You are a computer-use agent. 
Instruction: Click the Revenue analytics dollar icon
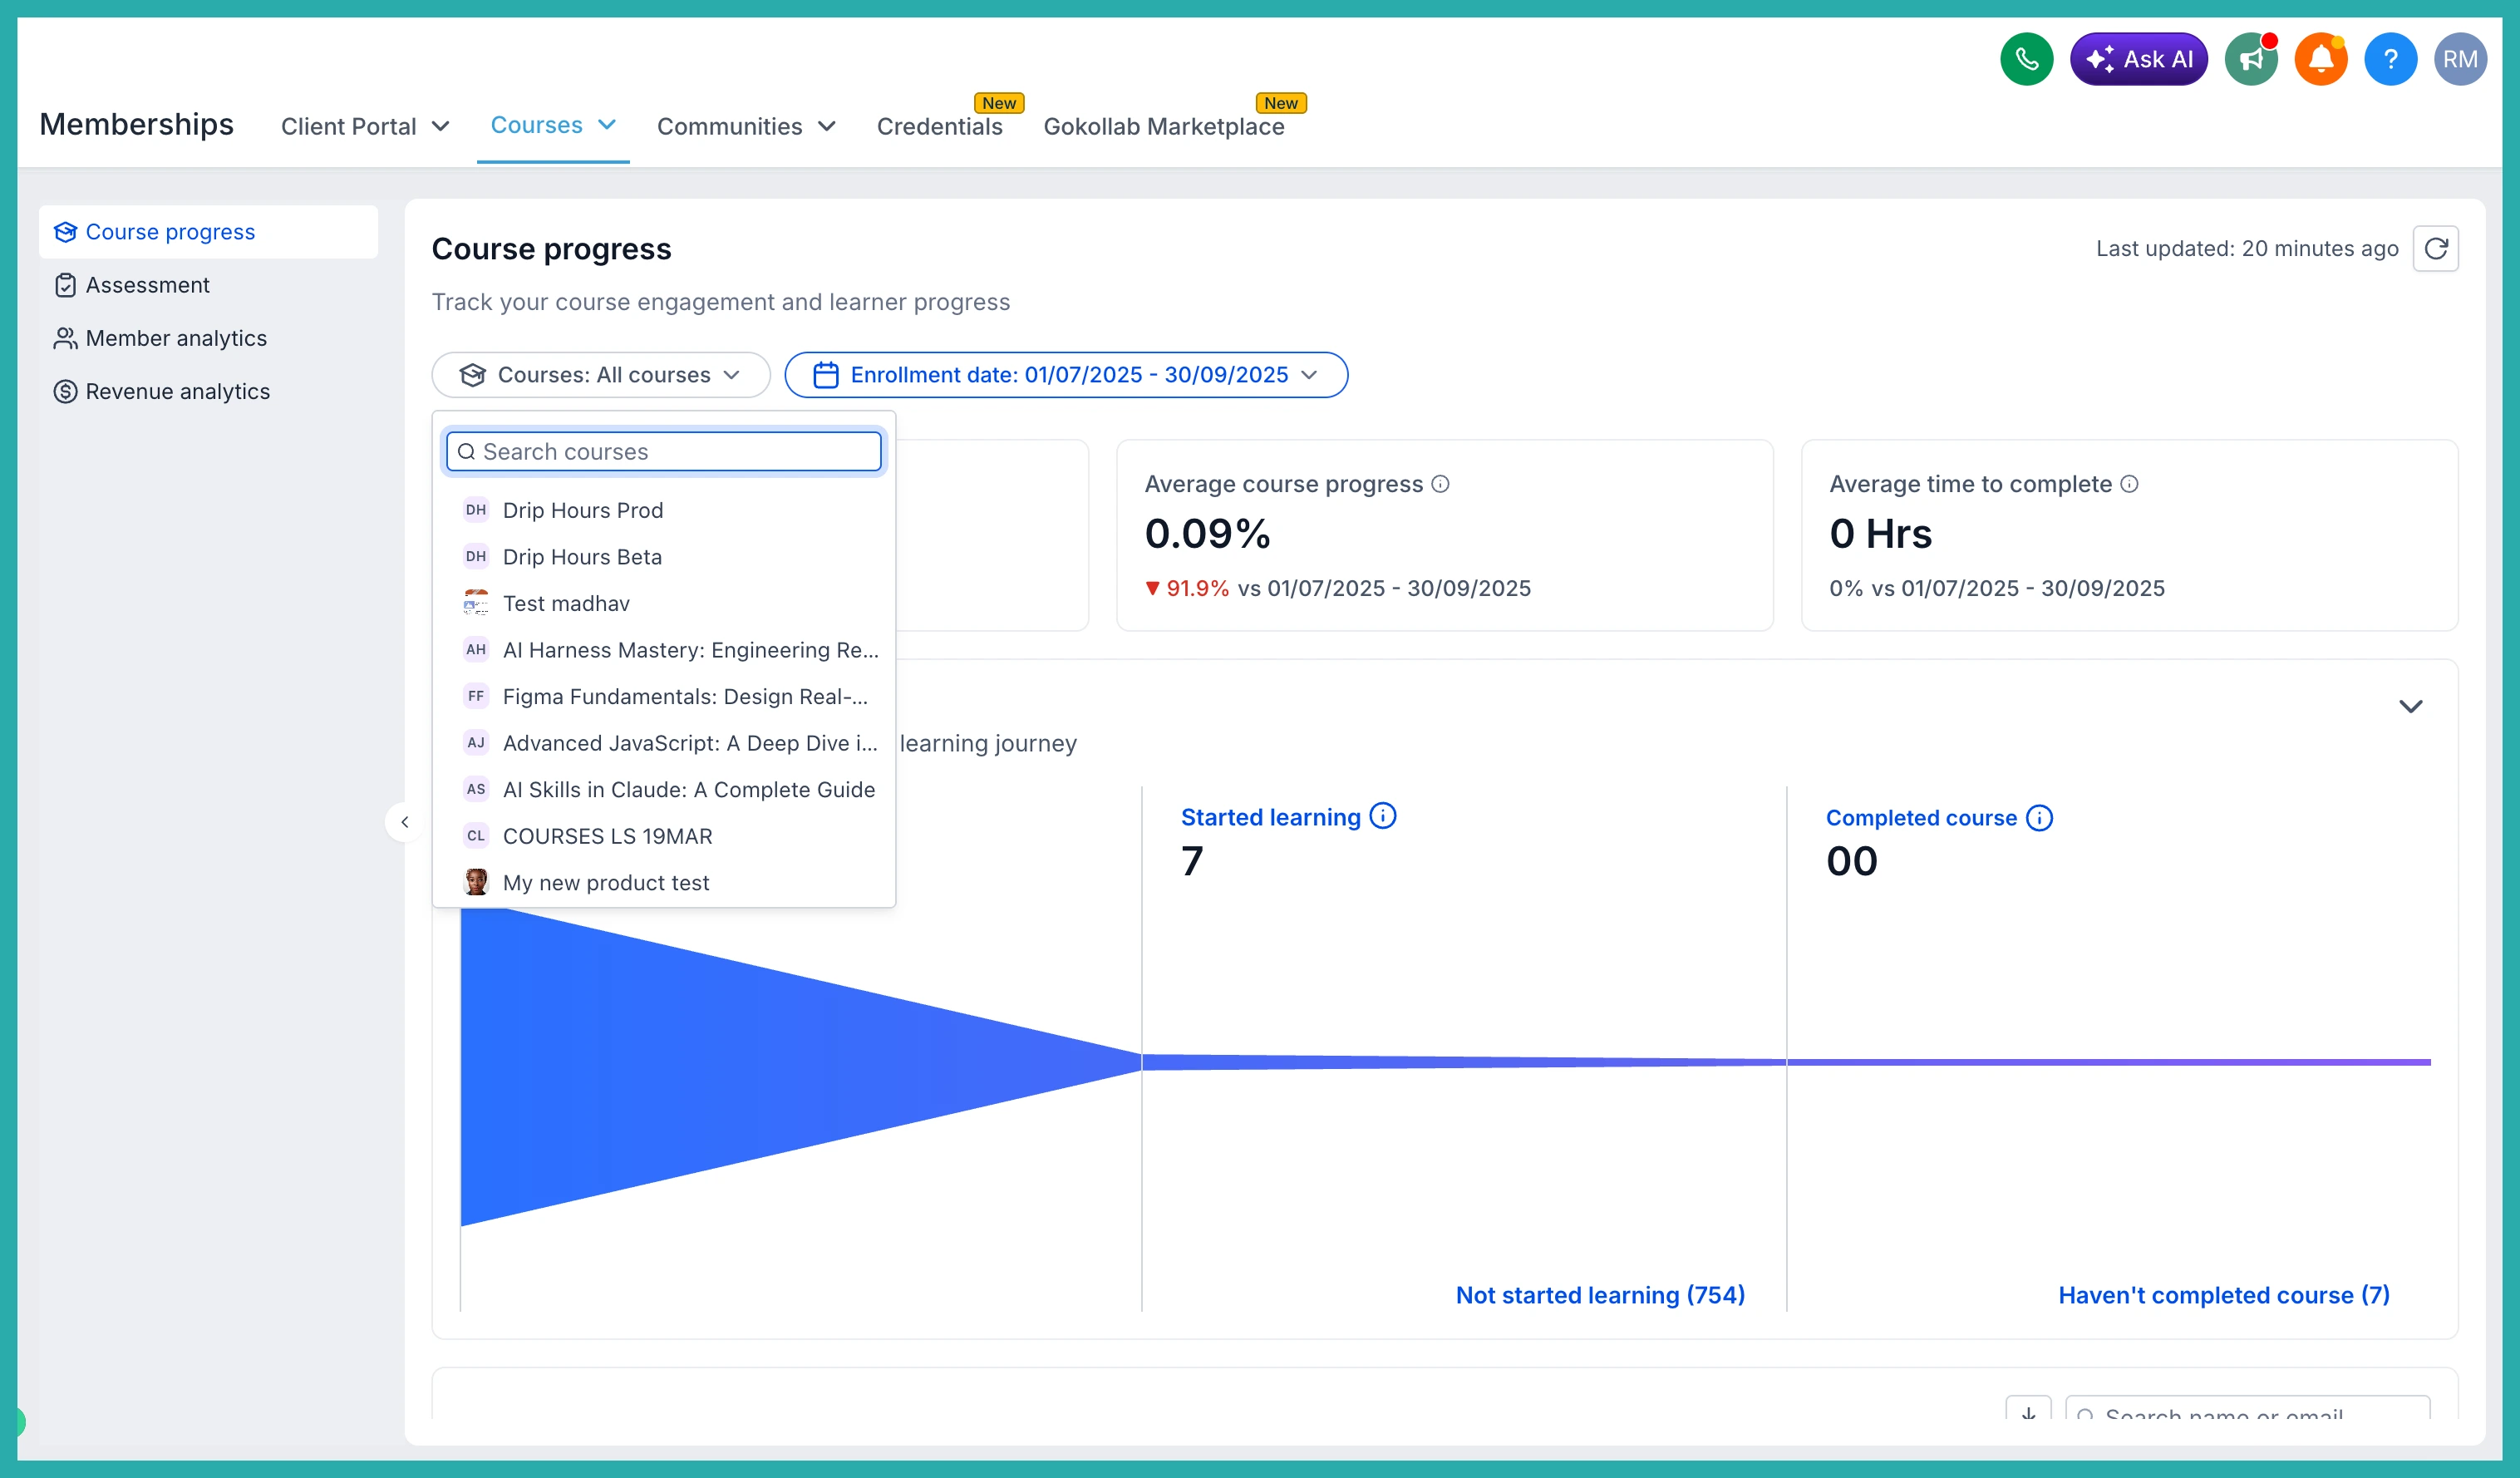pos(65,391)
